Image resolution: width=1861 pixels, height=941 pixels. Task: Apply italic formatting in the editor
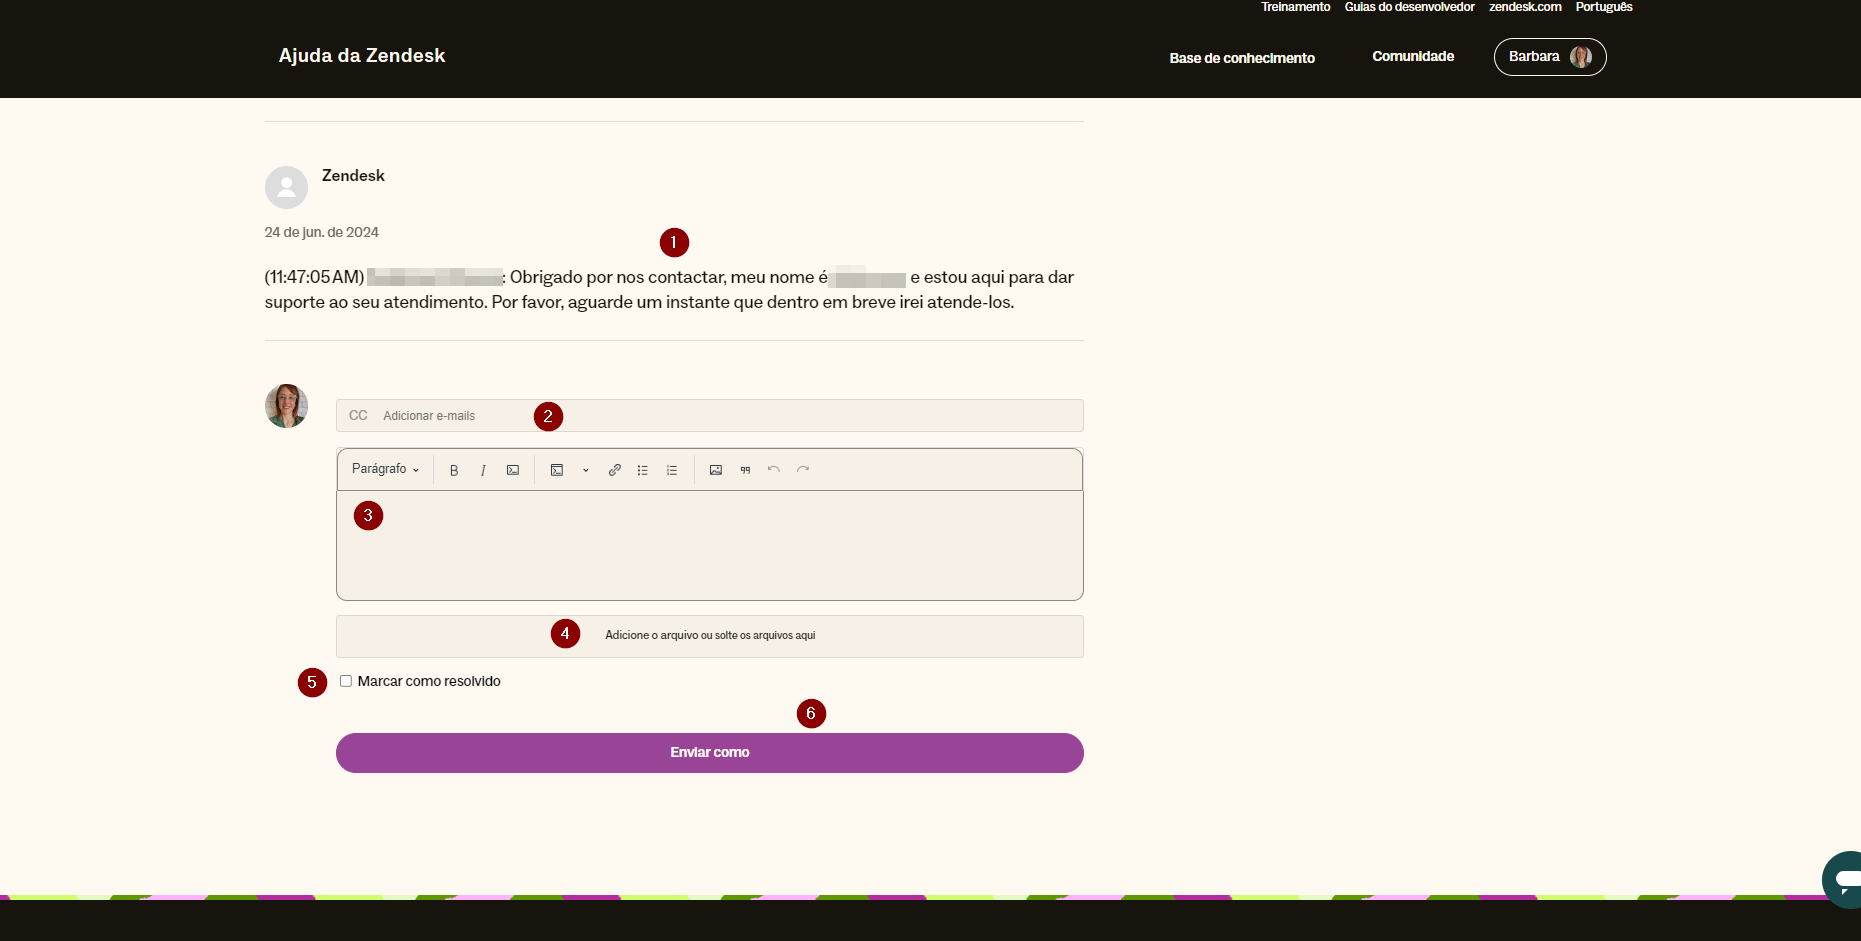click(x=483, y=470)
